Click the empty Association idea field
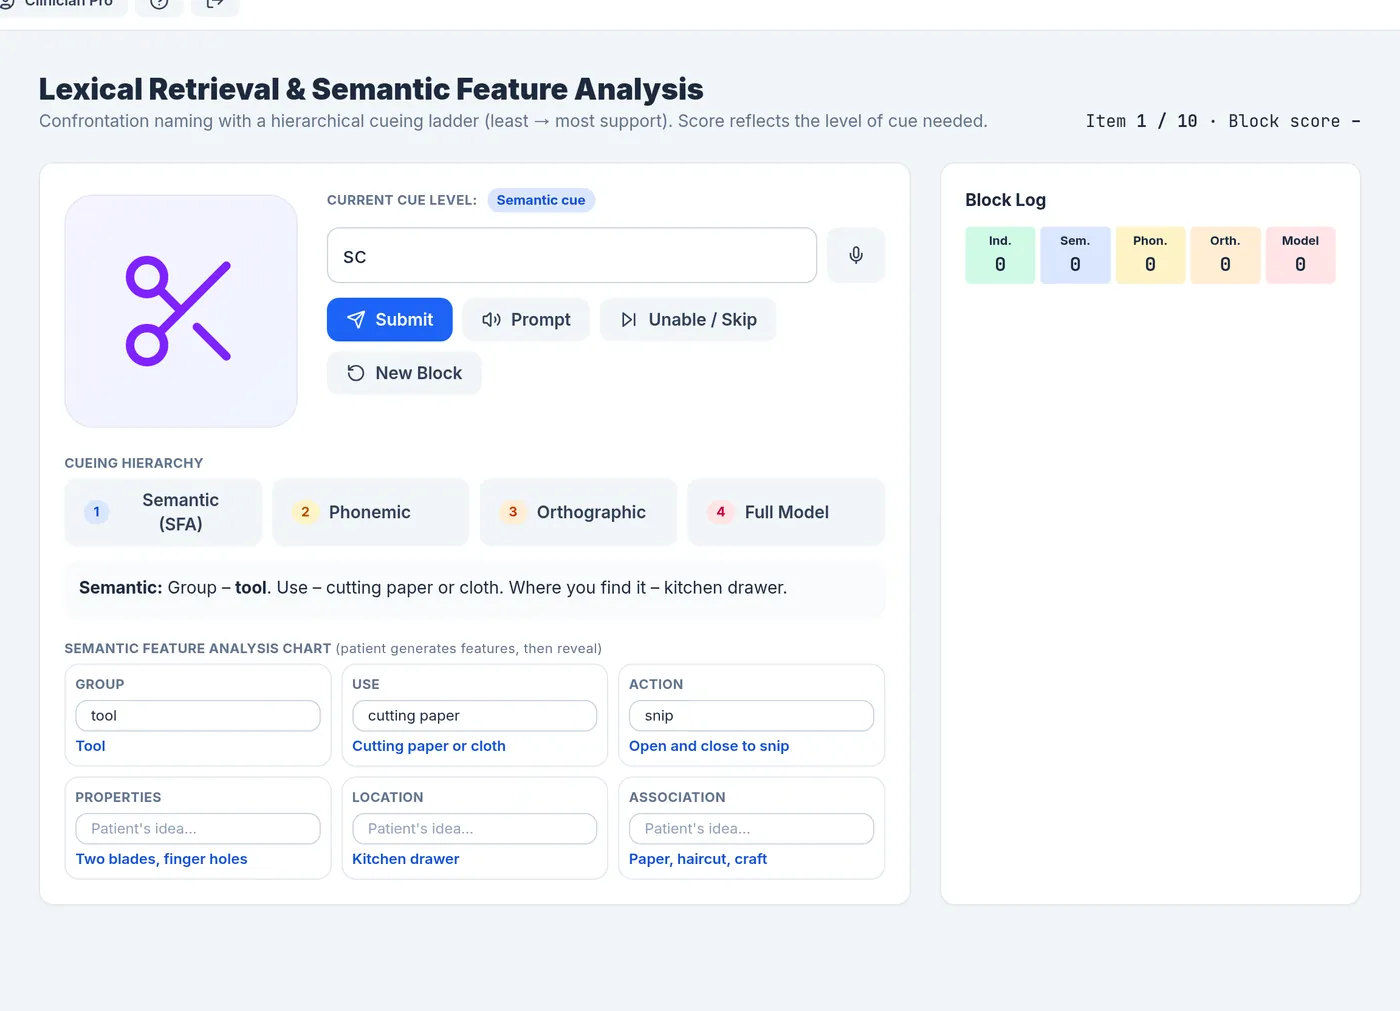The image size is (1400, 1011). (751, 829)
